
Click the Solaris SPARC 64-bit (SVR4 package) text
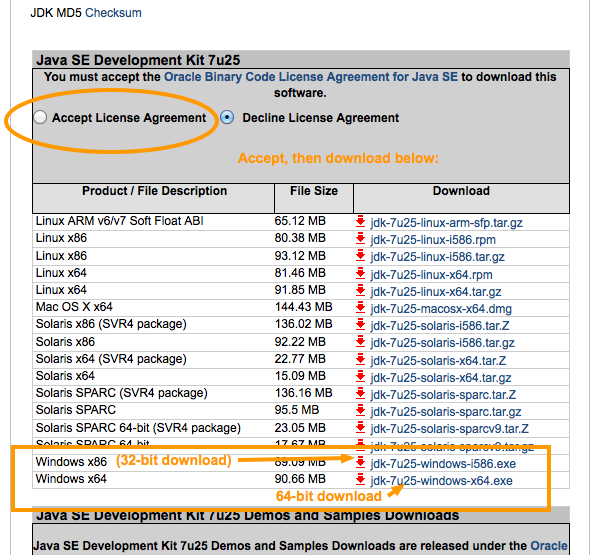(x=138, y=428)
